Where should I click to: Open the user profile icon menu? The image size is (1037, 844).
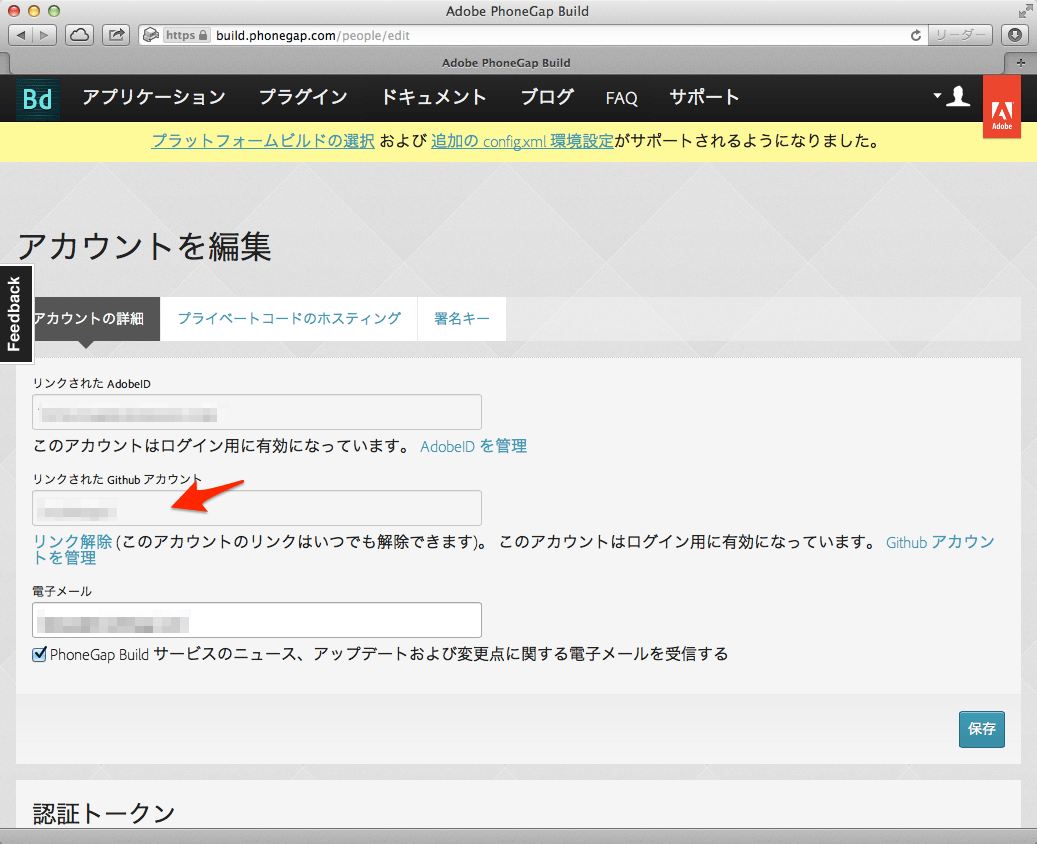(x=952, y=97)
